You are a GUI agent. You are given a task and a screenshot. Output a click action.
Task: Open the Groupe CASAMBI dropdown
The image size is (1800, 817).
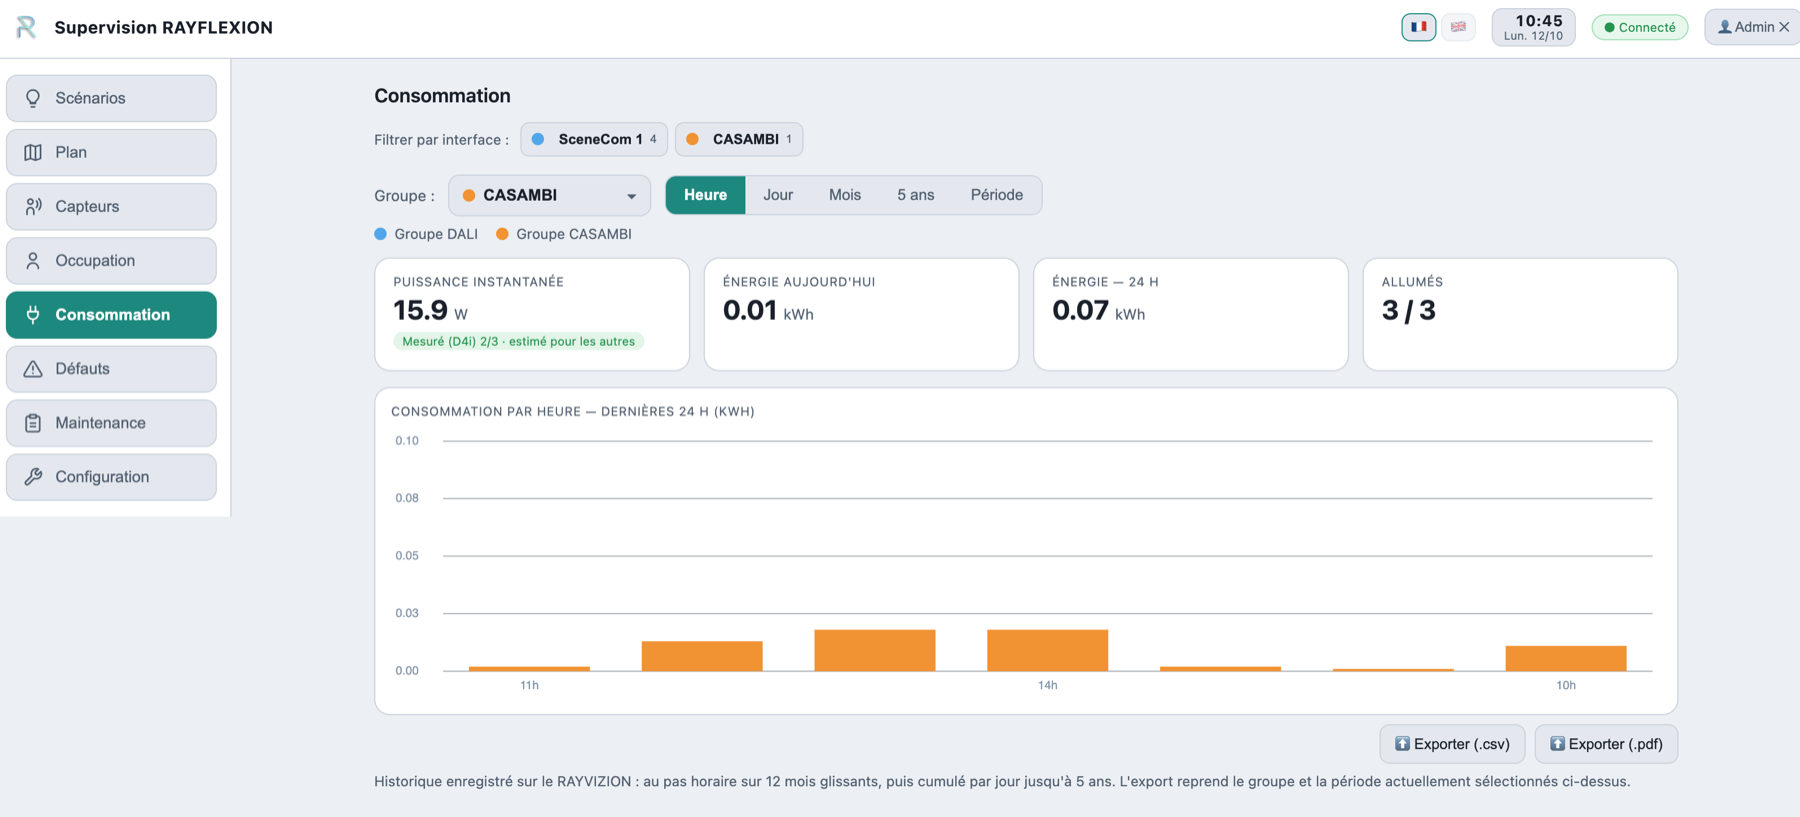[x=549, y=195]
